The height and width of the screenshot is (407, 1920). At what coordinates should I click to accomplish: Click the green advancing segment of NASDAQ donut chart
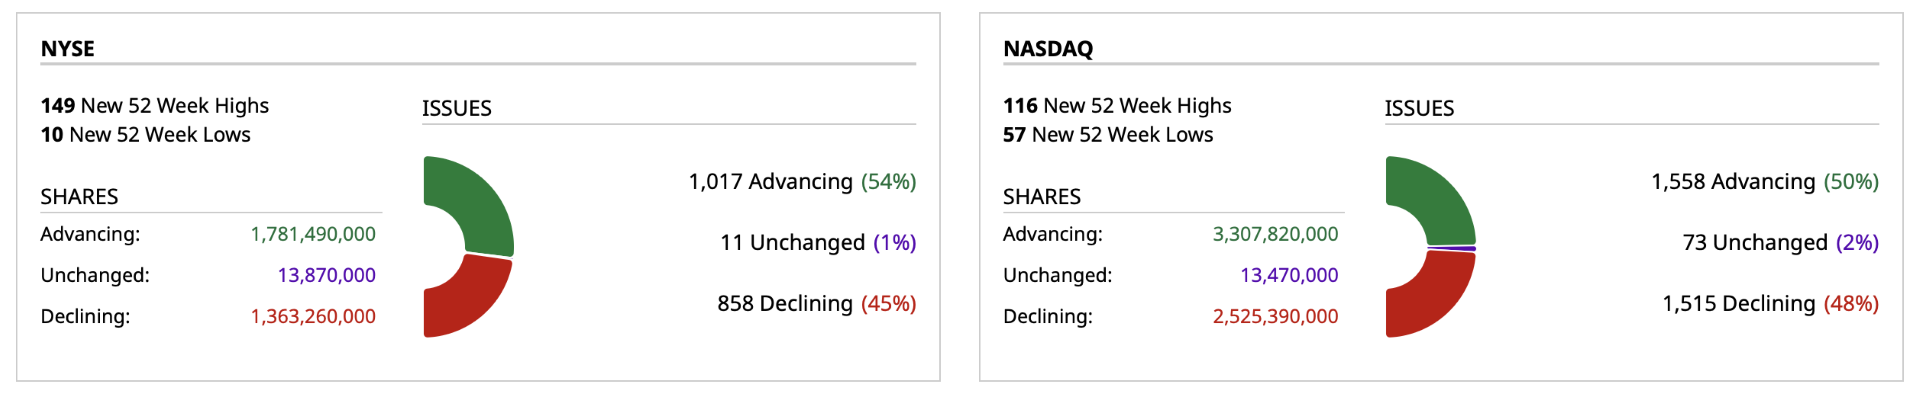[x=1440, y=198]
